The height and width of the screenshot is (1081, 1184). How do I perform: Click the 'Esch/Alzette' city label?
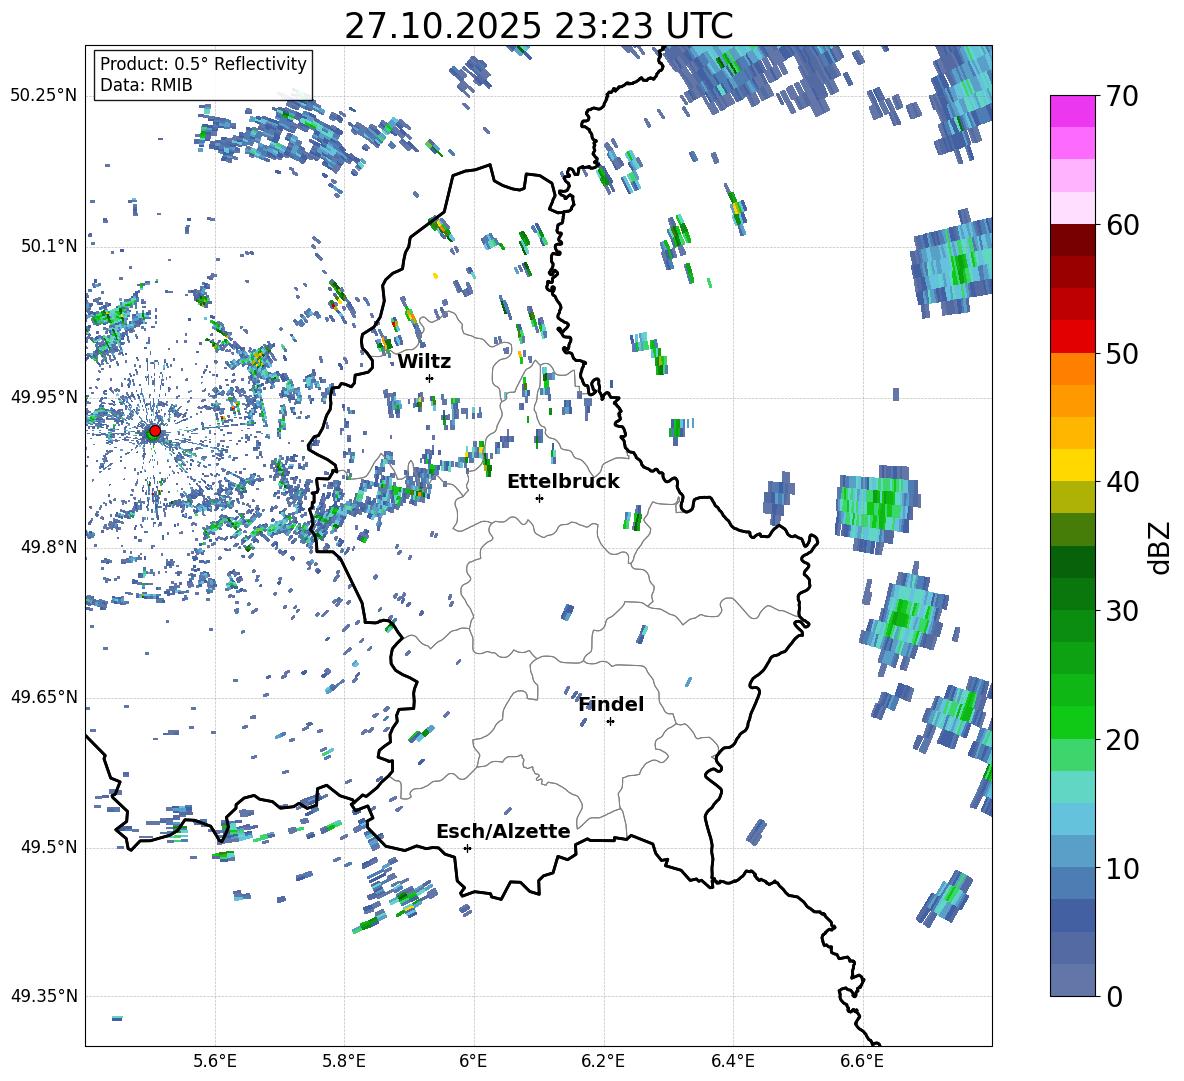tap(503, 831)
